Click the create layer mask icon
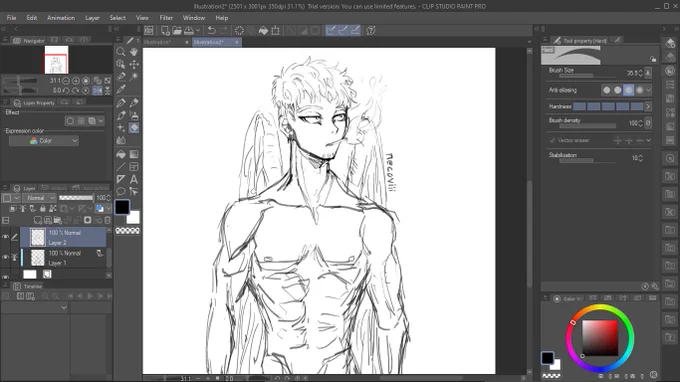680x382 pixels. (88, 220)
